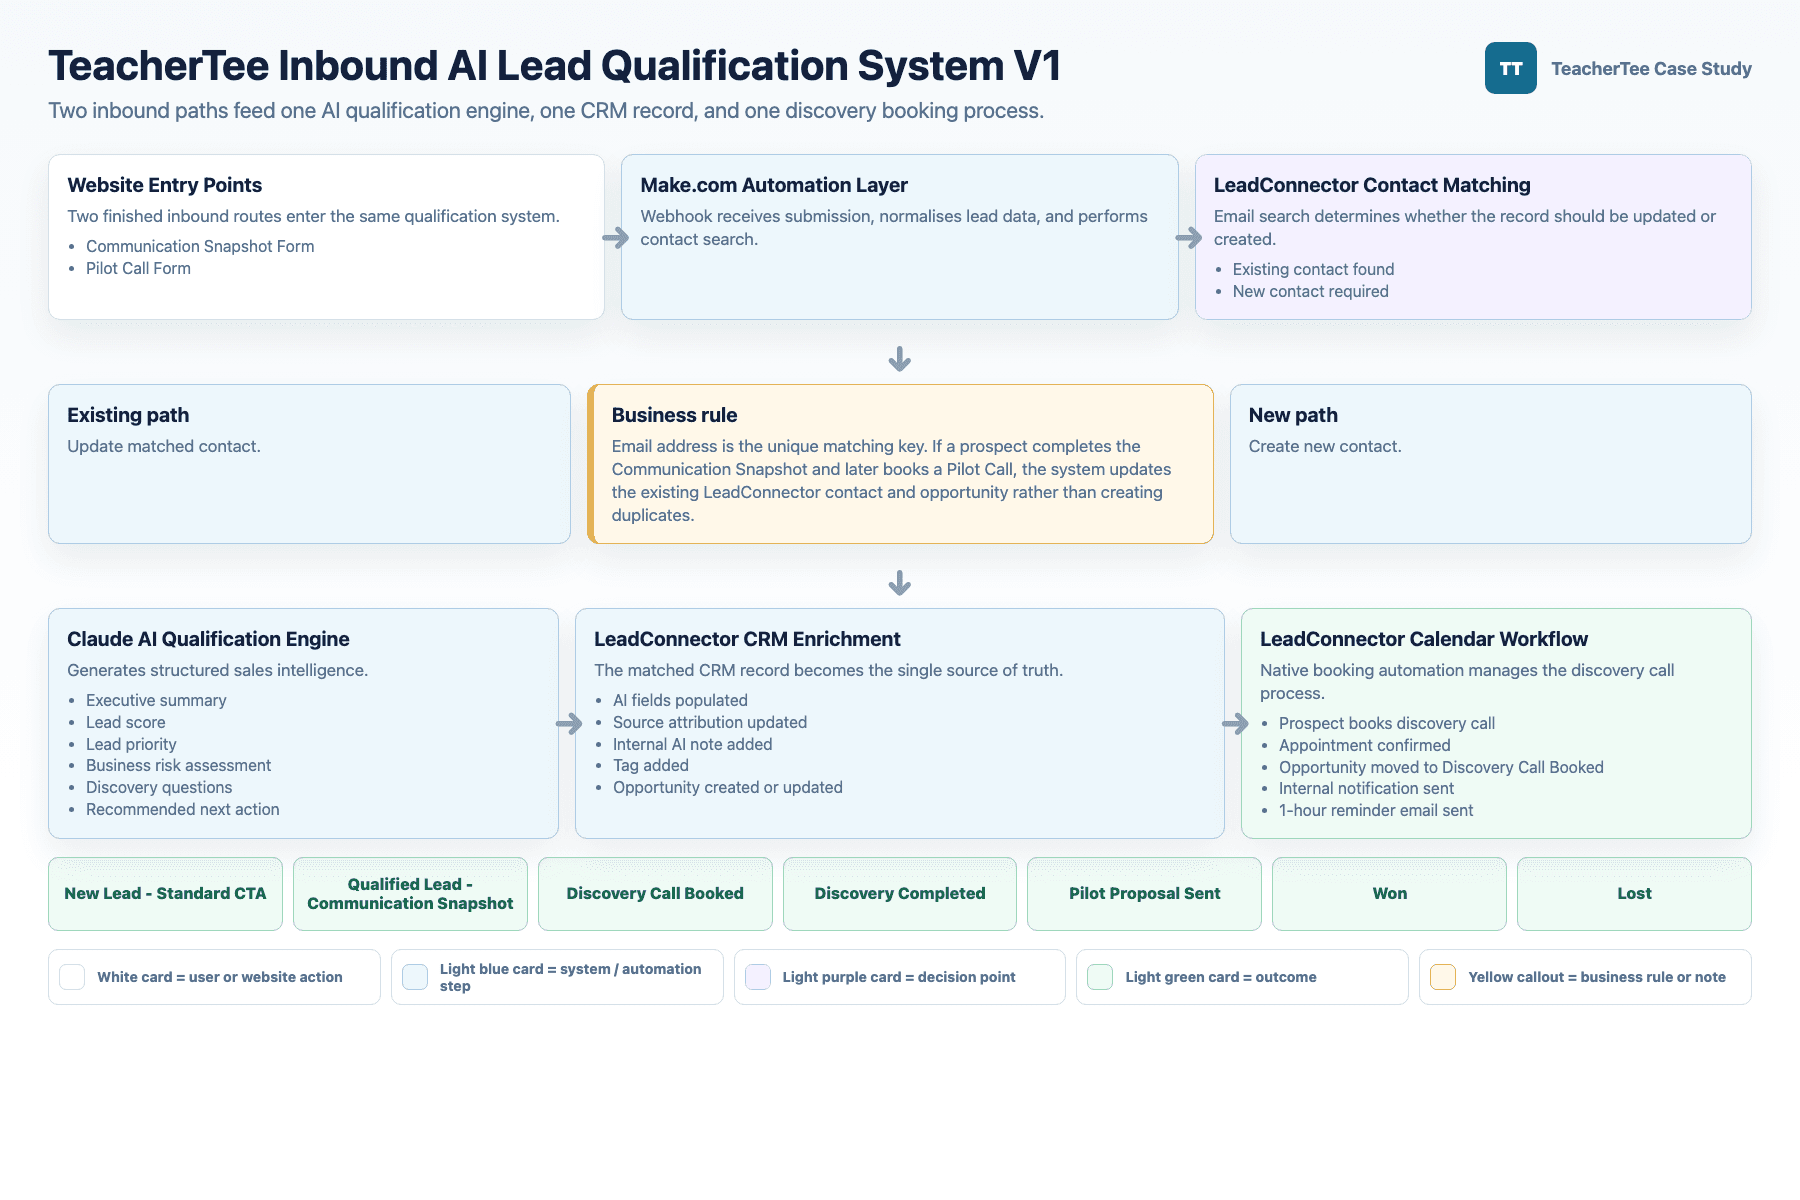Click the Light purple card legend label
This screenshot has width=1800, height=1200.
899,977
